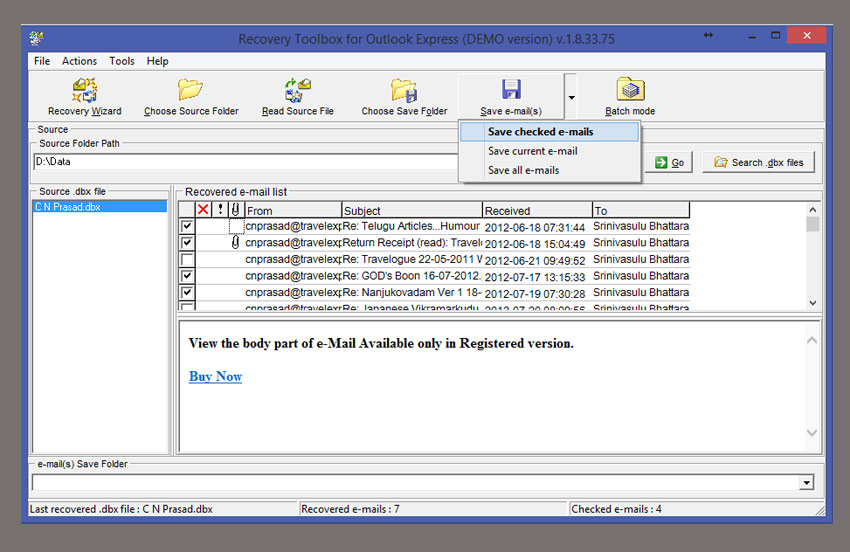Click the red X delete column header
This screenshot has width=850, height=552.
coord(203,210)
